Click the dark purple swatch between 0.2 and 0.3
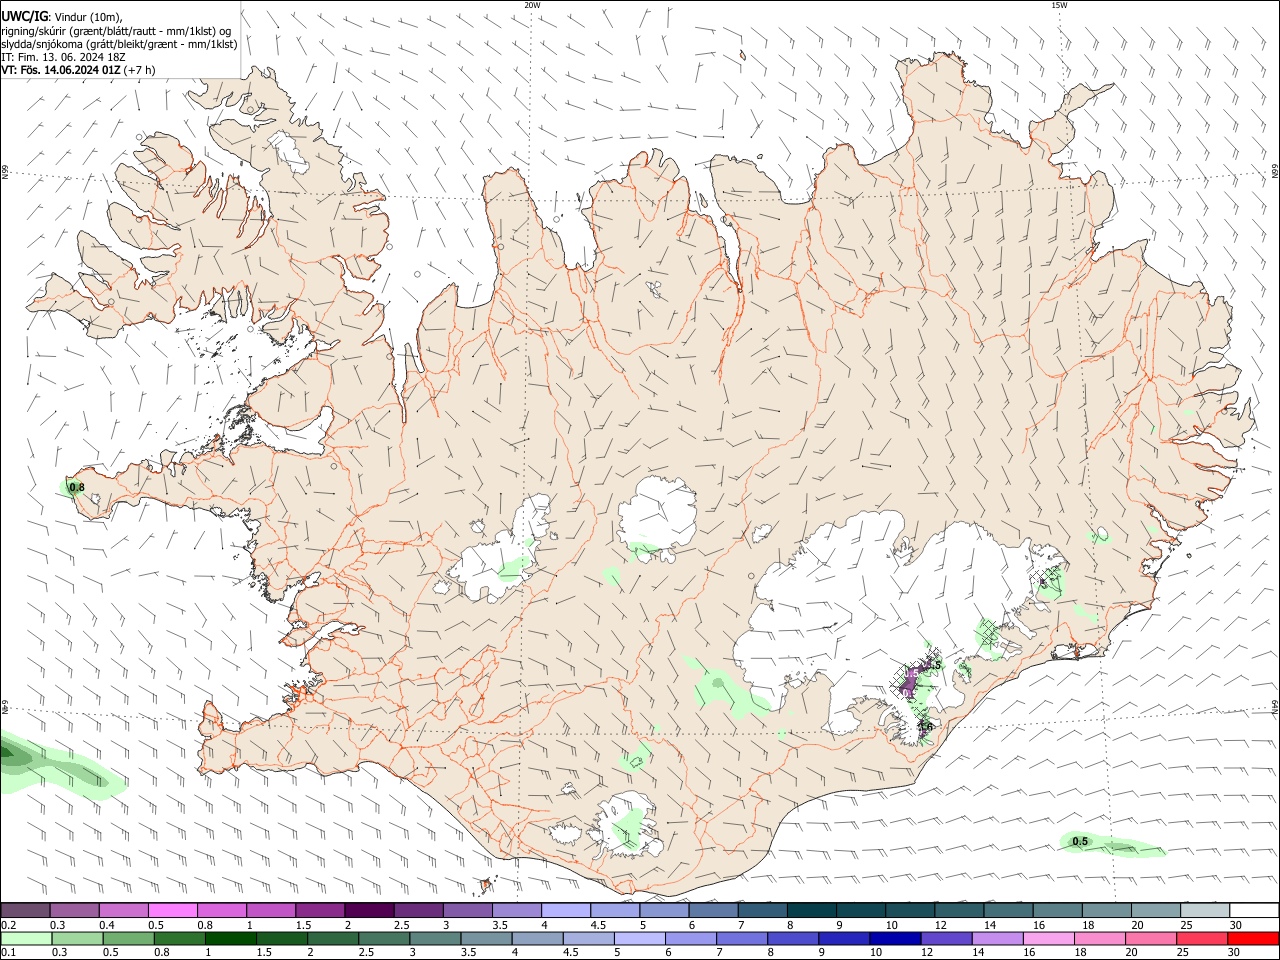The image size is (1280, 960). point(25,910)
